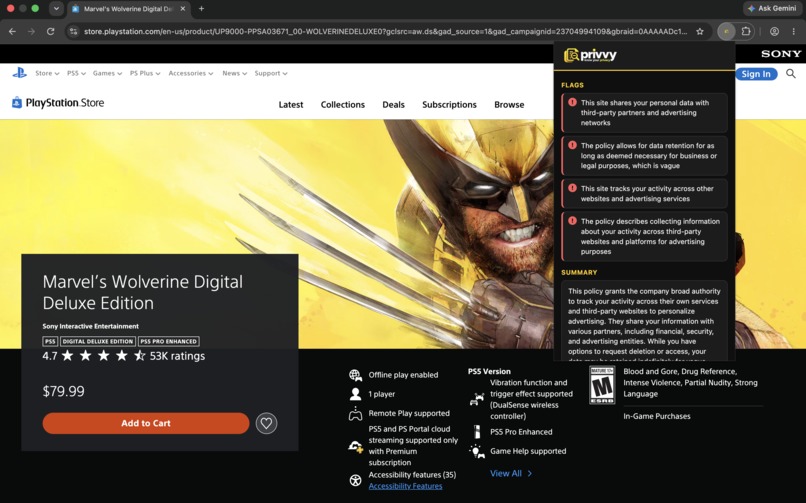Expand the Support dropdown menu
This screenshot has height=503, width=806.
pyautogui.click(x=271, y=73)
